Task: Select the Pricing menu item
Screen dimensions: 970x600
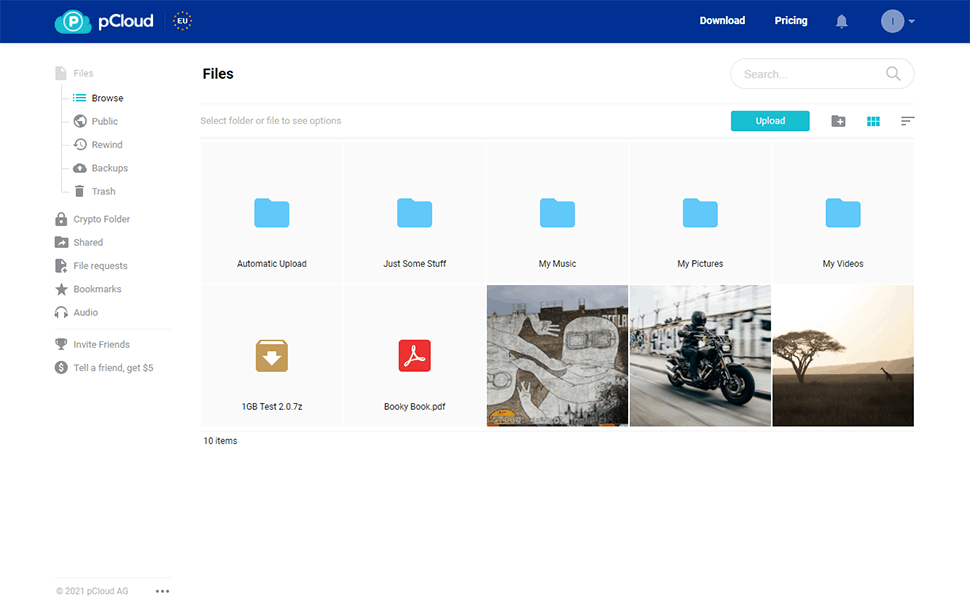Action: click(790, 20)
